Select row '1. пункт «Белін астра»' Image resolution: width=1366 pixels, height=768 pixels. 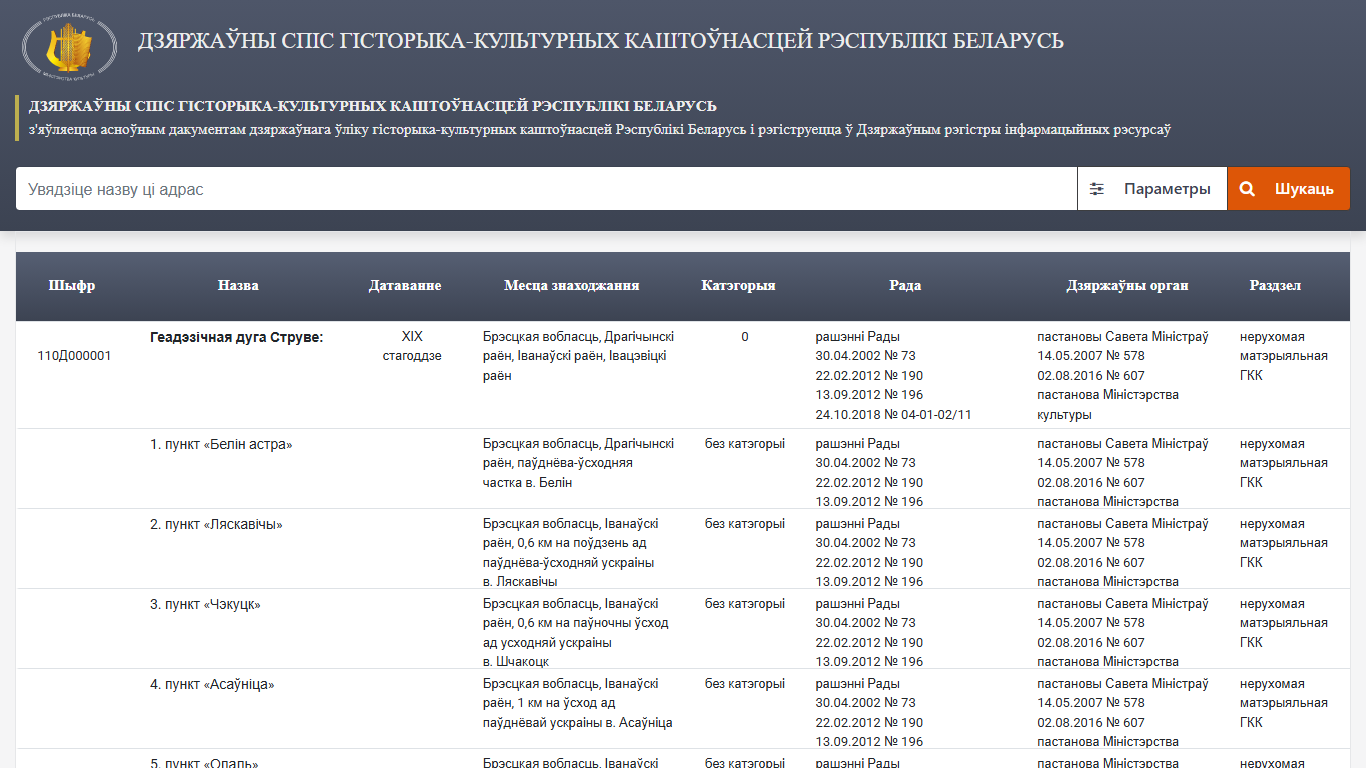tap(221, 444)
